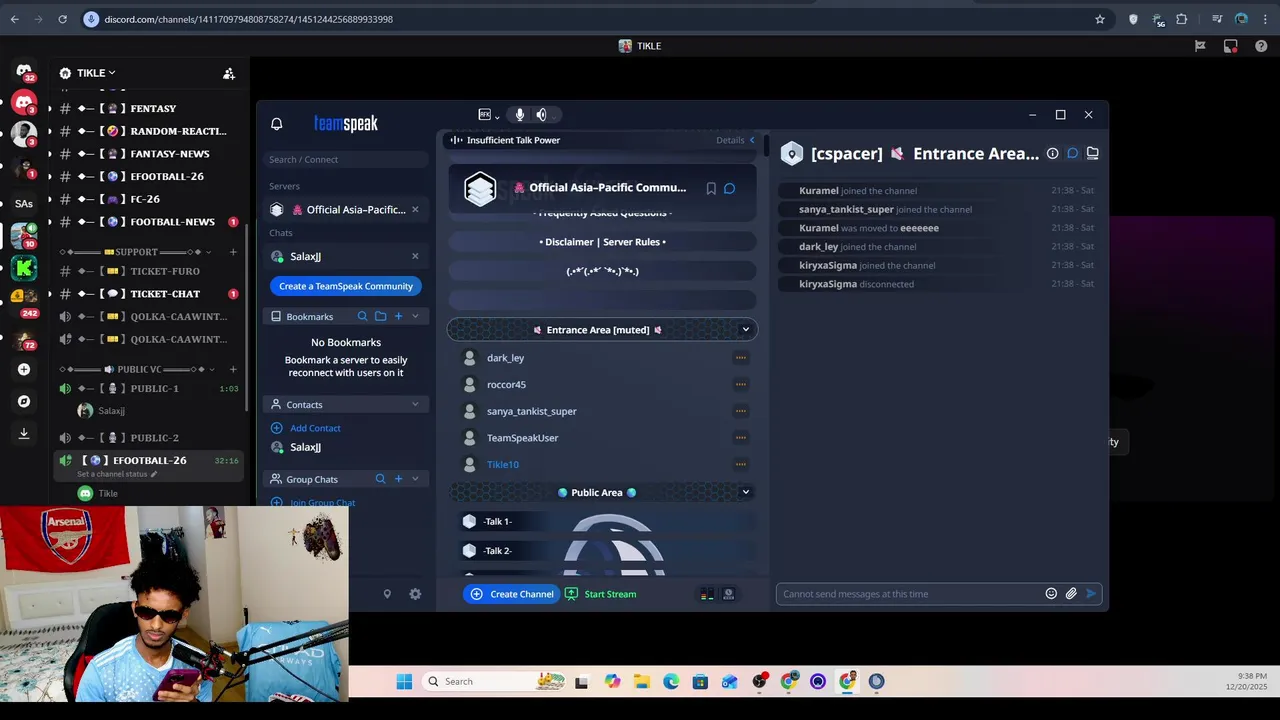Viewport: 1280px width, 720px height.
Task: Open audio level meter icon
Action: click(707, 594)
